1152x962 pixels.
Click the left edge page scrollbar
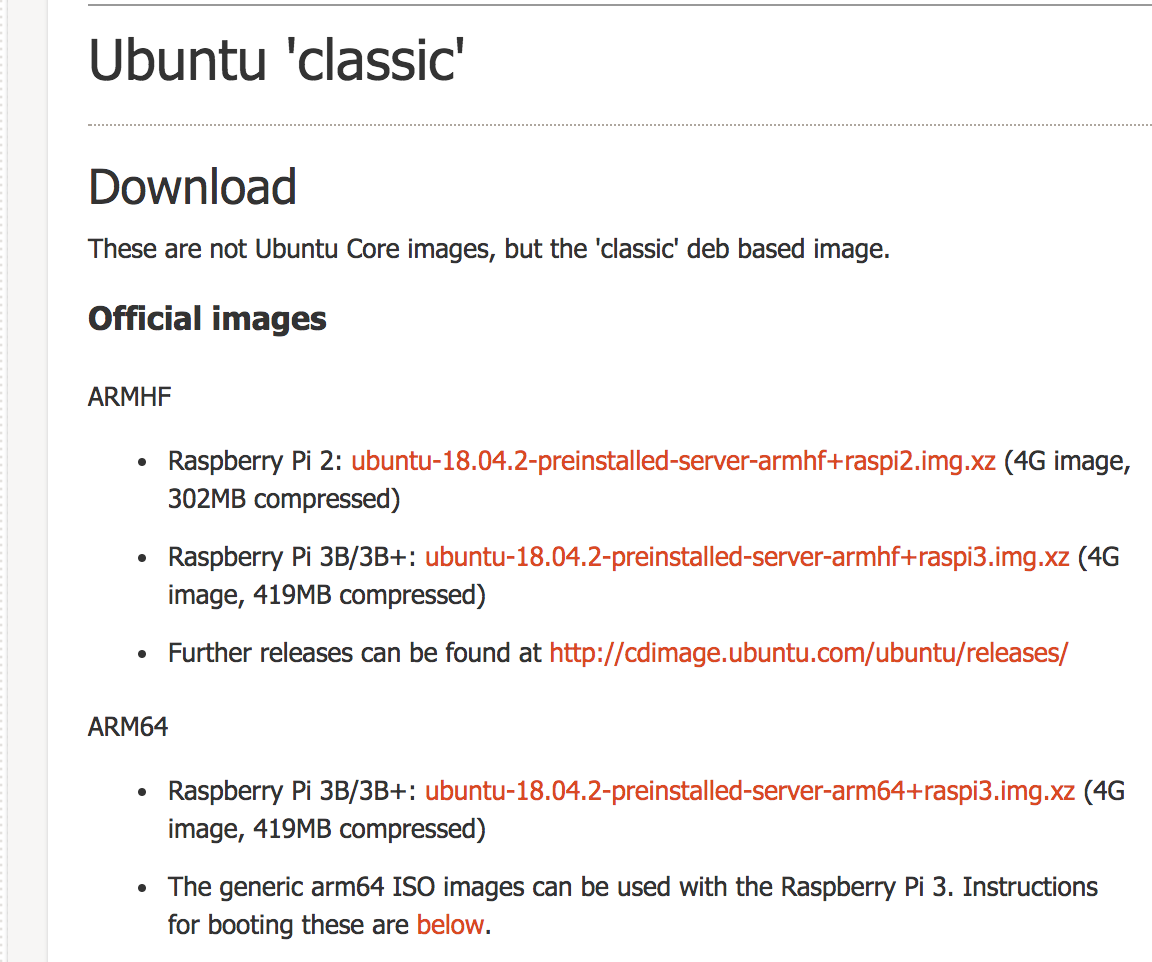click(6, 480)
